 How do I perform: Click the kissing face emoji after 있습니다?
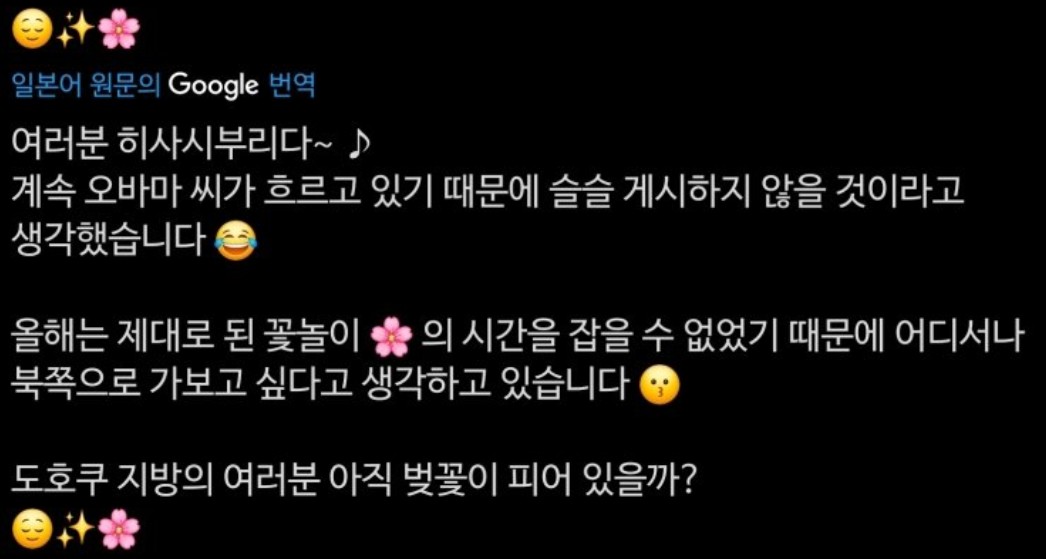pyautogui.click(x=658, y=386)
